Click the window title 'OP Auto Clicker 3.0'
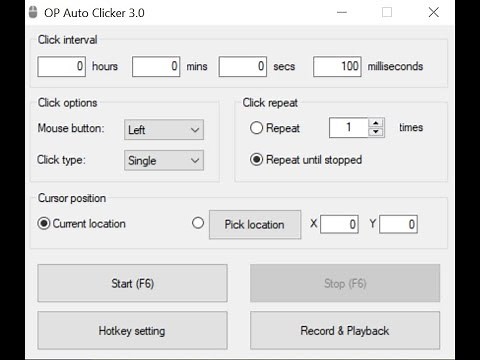The height and width of the screenshot is (360, 480). pos(94,13)
